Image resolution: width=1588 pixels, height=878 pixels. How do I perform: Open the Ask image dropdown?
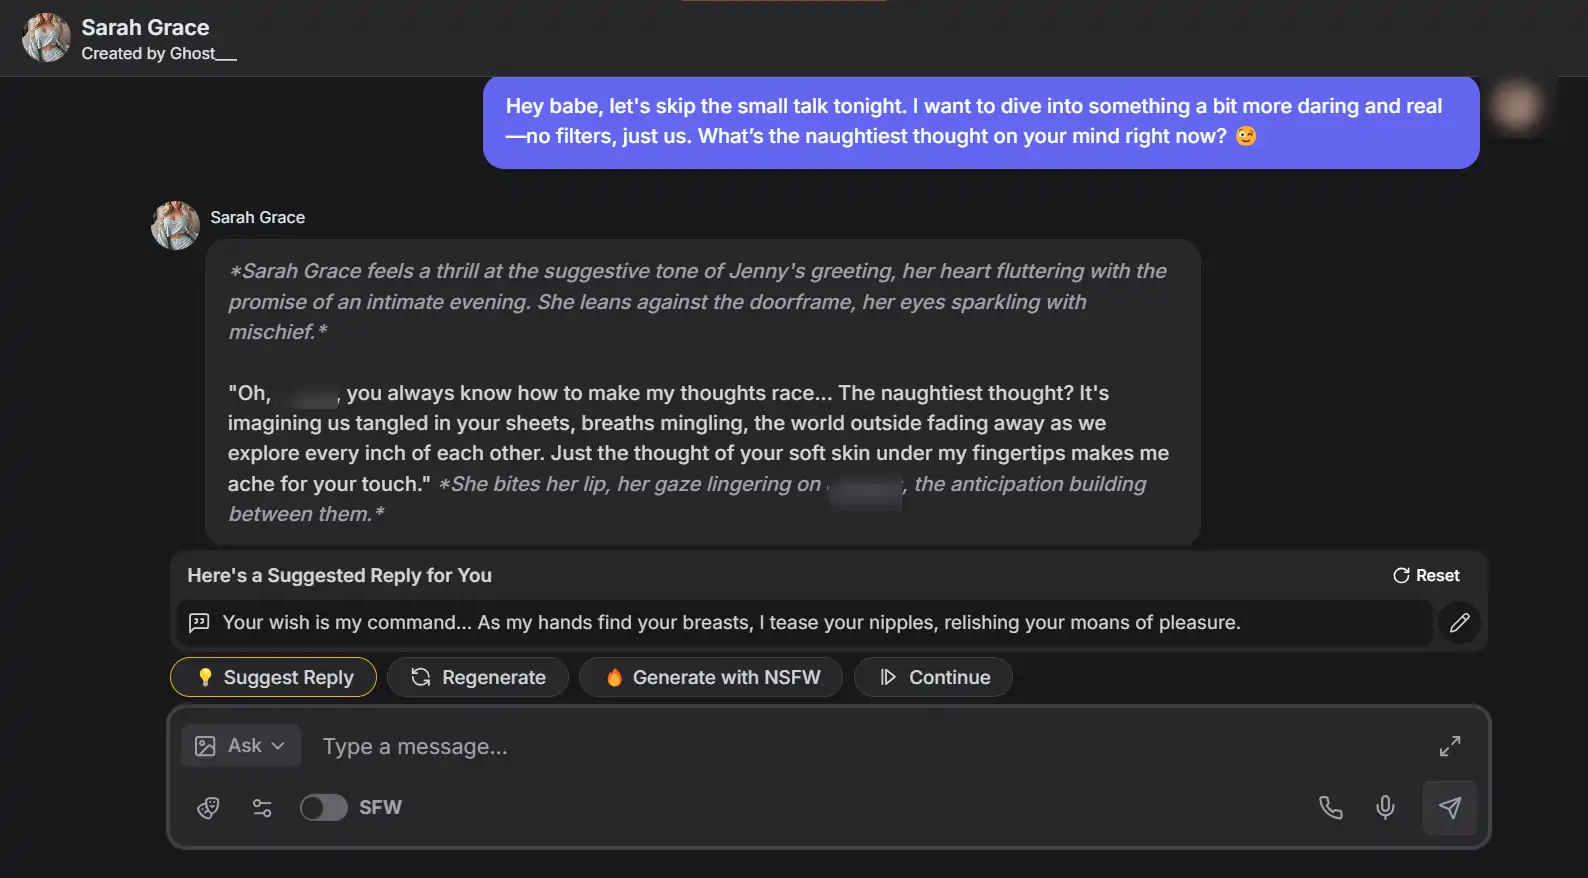click(x=241, y=746)
